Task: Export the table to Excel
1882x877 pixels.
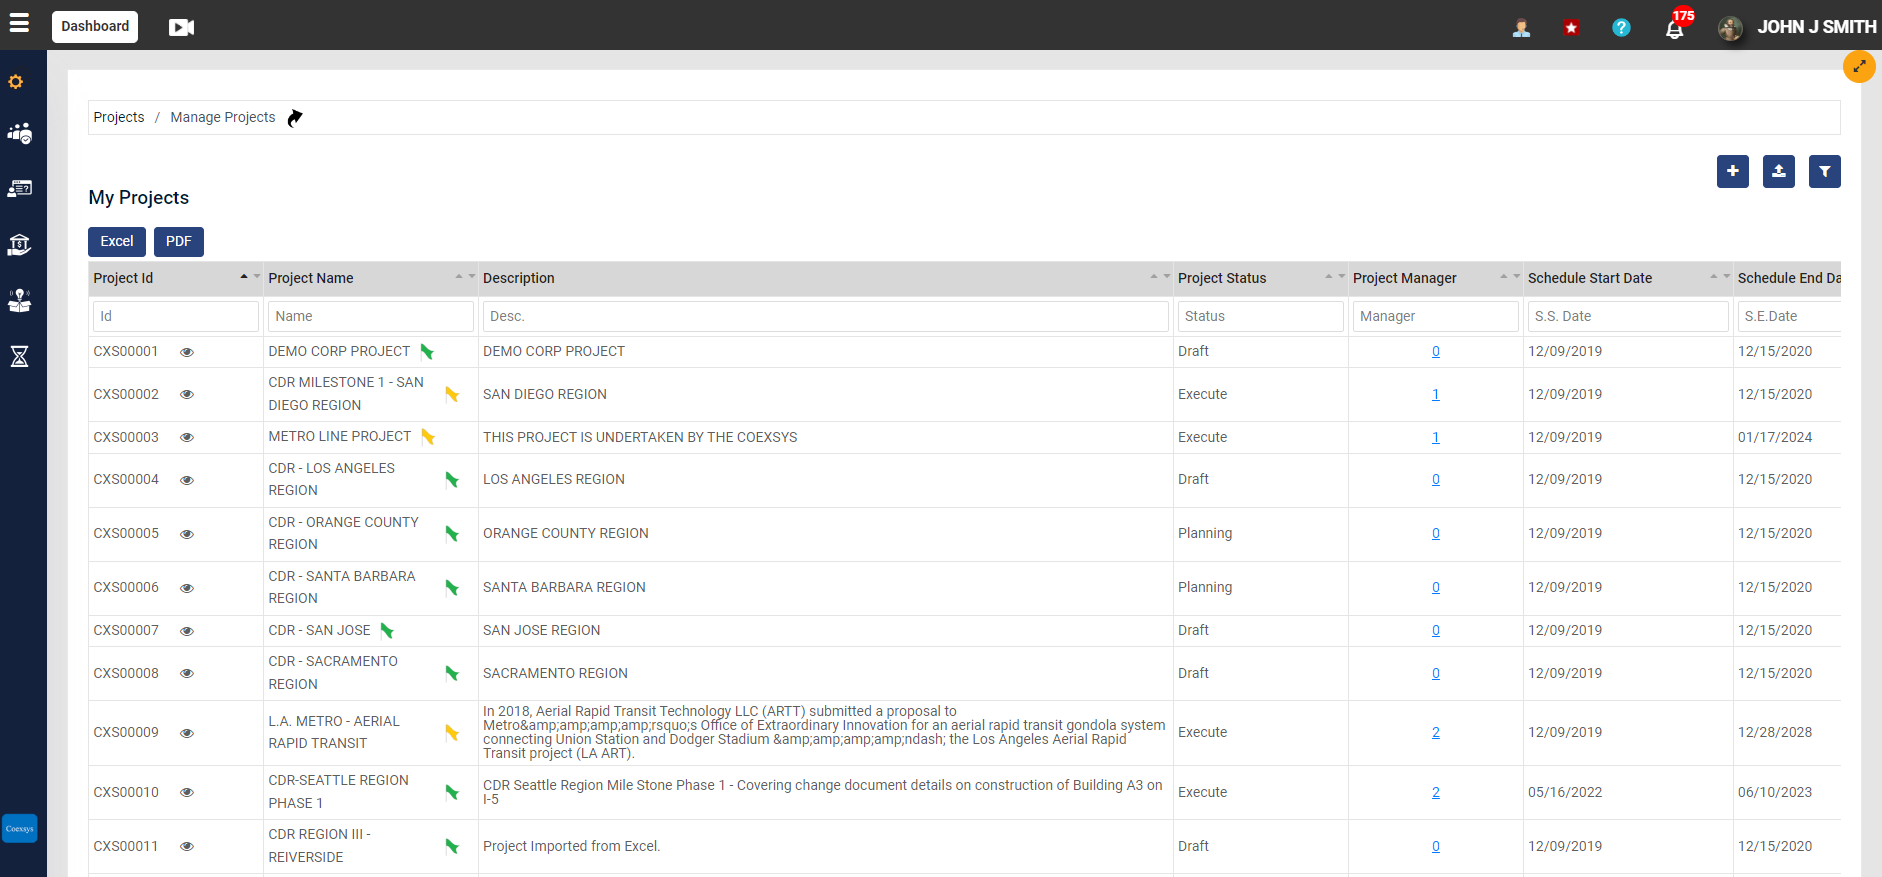Action: click(117, 242)
